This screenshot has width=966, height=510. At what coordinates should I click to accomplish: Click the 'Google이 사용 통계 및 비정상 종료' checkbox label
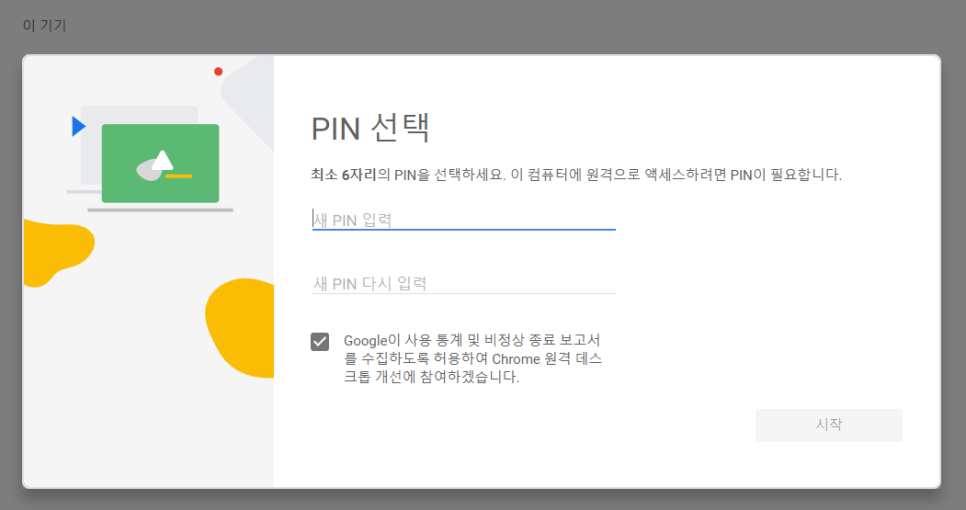pos(473,358)
